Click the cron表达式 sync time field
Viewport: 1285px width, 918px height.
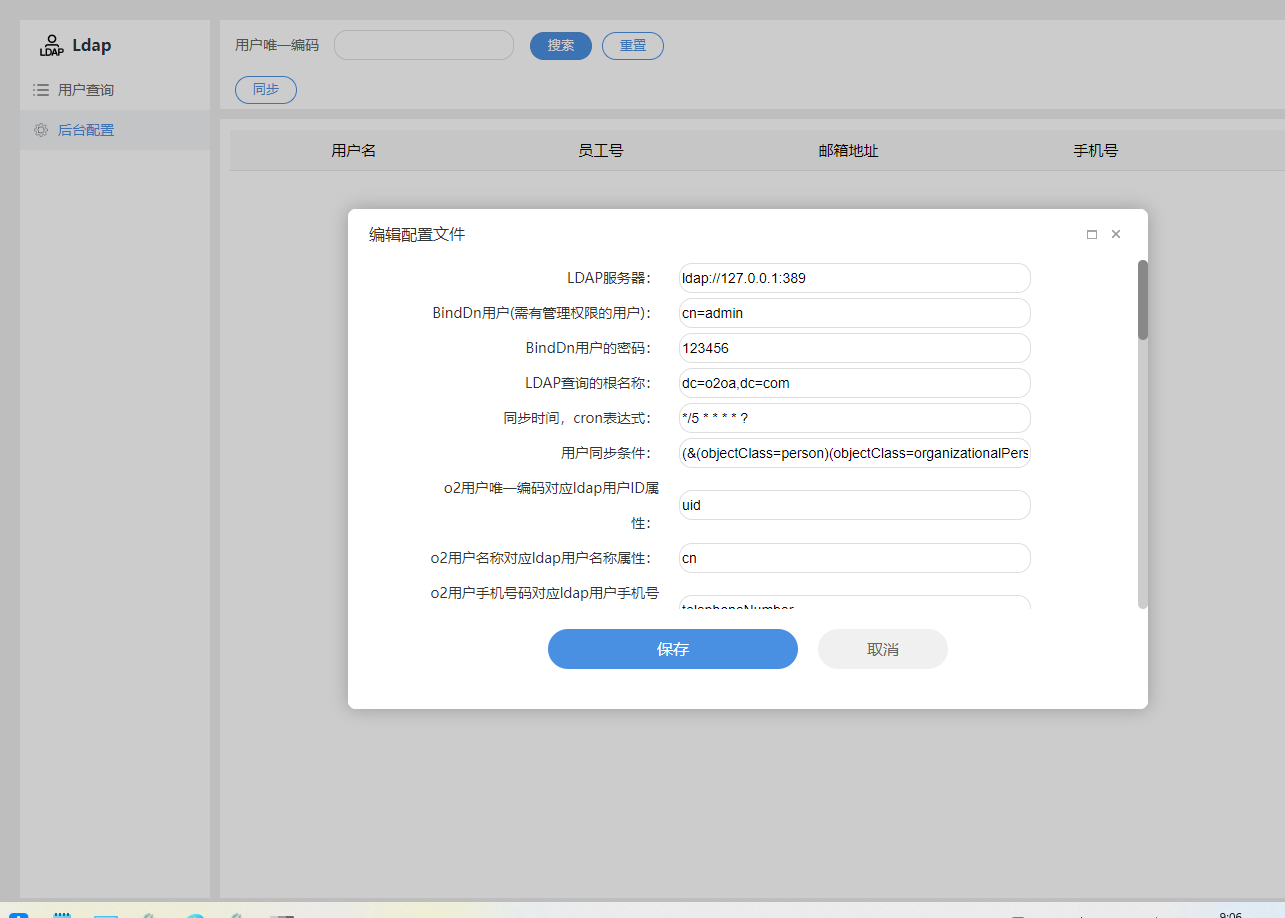[854, 418]
